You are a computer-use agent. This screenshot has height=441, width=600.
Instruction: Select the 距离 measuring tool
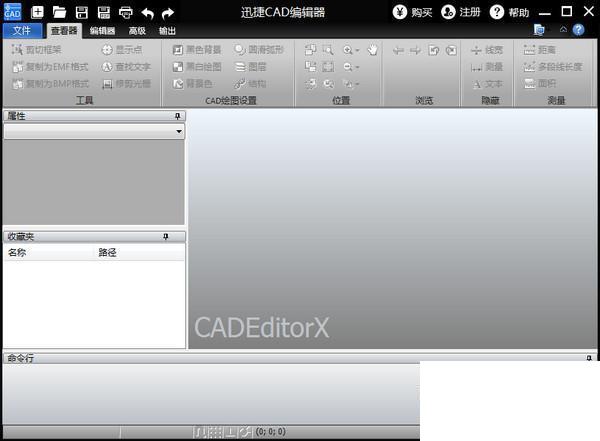(539, 50)
